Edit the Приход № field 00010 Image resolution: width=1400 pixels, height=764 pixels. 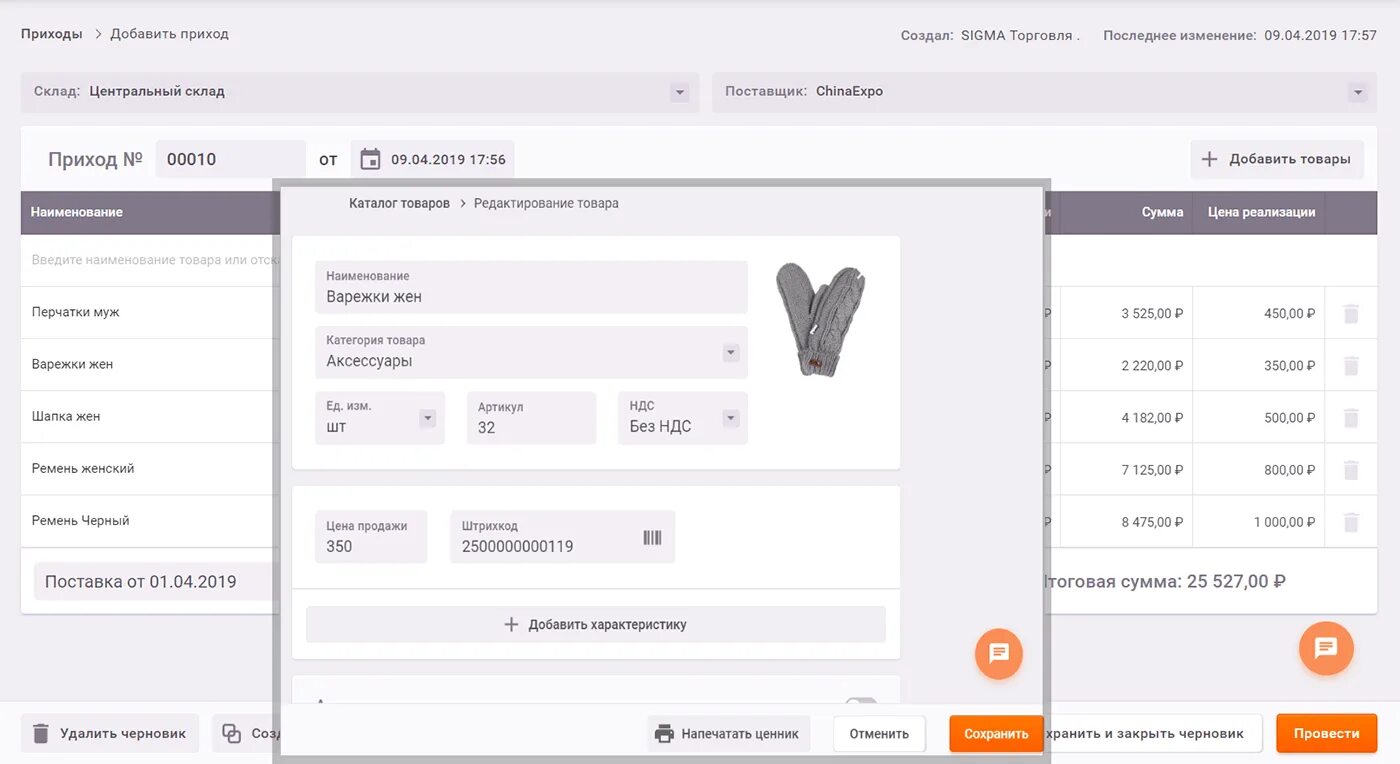coord(230,159)
